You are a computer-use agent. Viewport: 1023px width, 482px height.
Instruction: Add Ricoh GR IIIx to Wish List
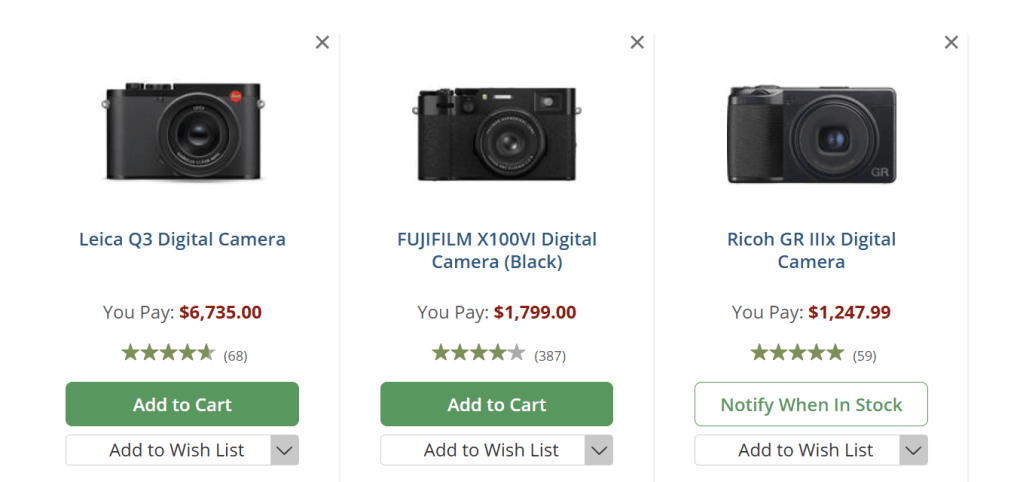click(x=797, y=450)
